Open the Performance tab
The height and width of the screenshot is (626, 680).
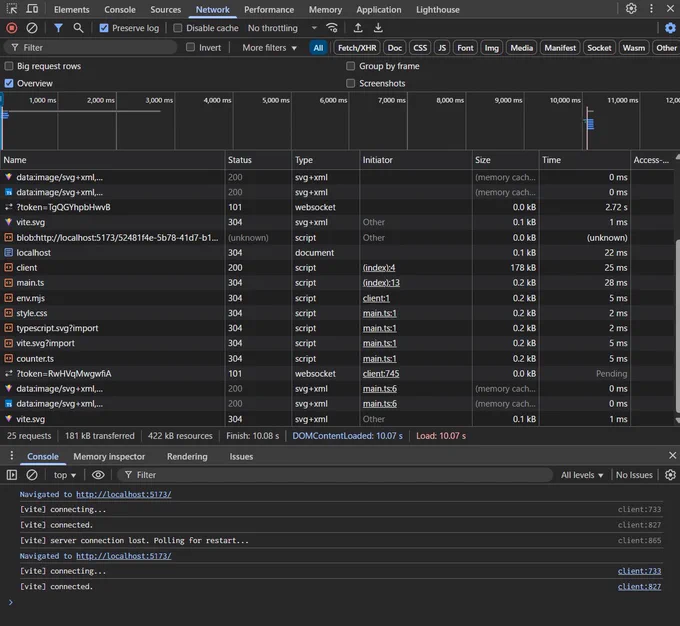coord(269,10)
